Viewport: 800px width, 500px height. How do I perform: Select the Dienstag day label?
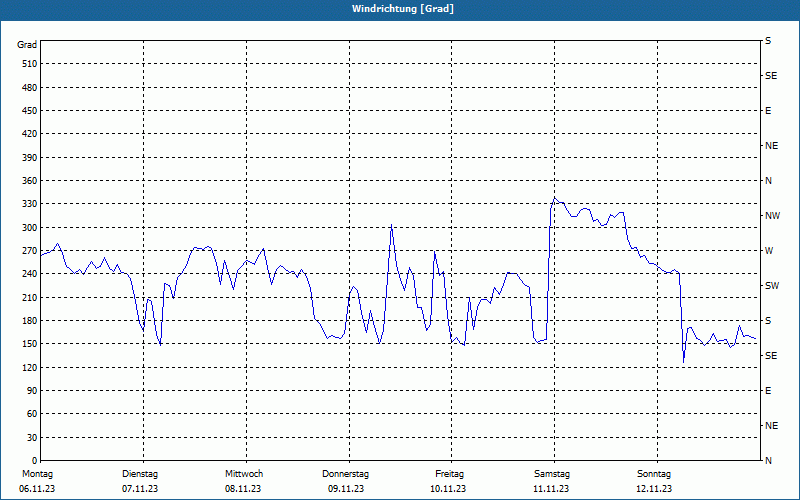click(x=140, y=474)
